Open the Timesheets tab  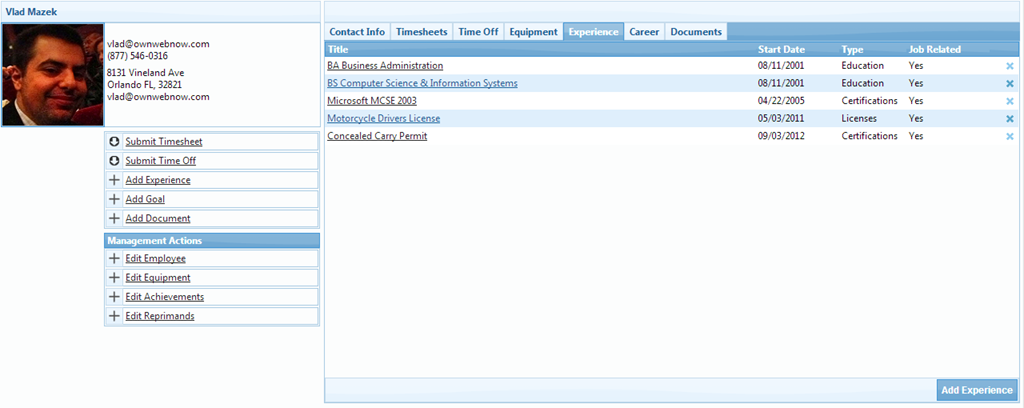tap(421, 32)
